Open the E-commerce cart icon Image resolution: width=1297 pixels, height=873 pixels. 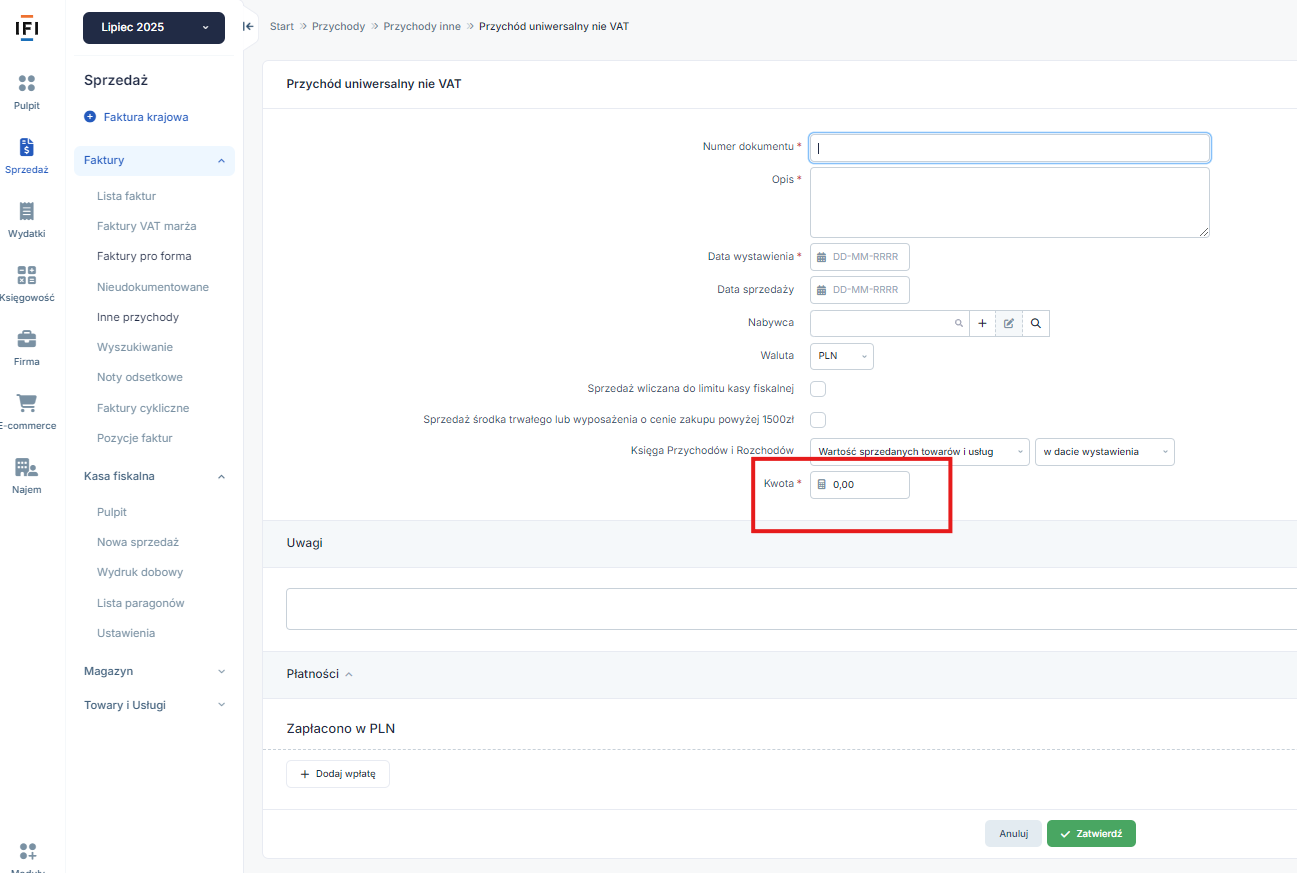[x=27, y=403]
